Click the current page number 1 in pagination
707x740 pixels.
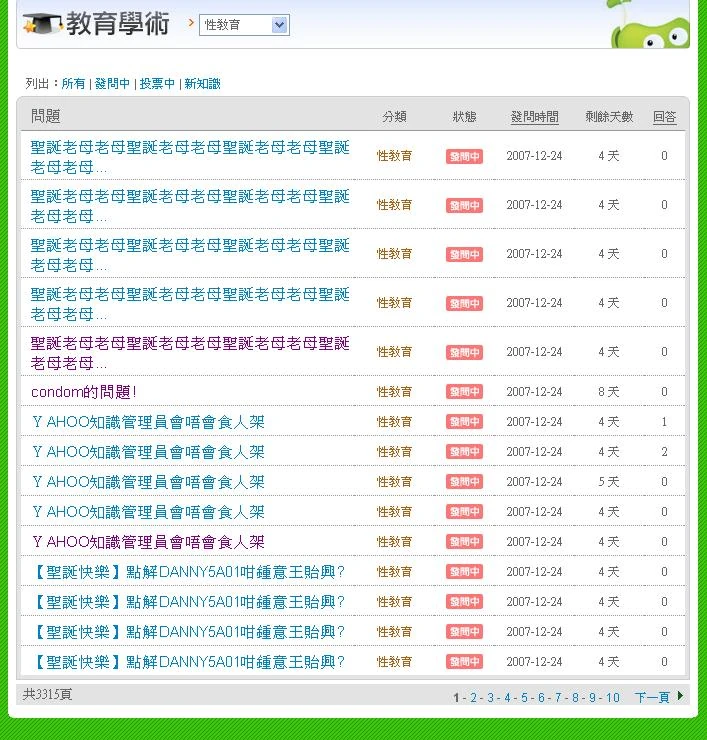456,698
